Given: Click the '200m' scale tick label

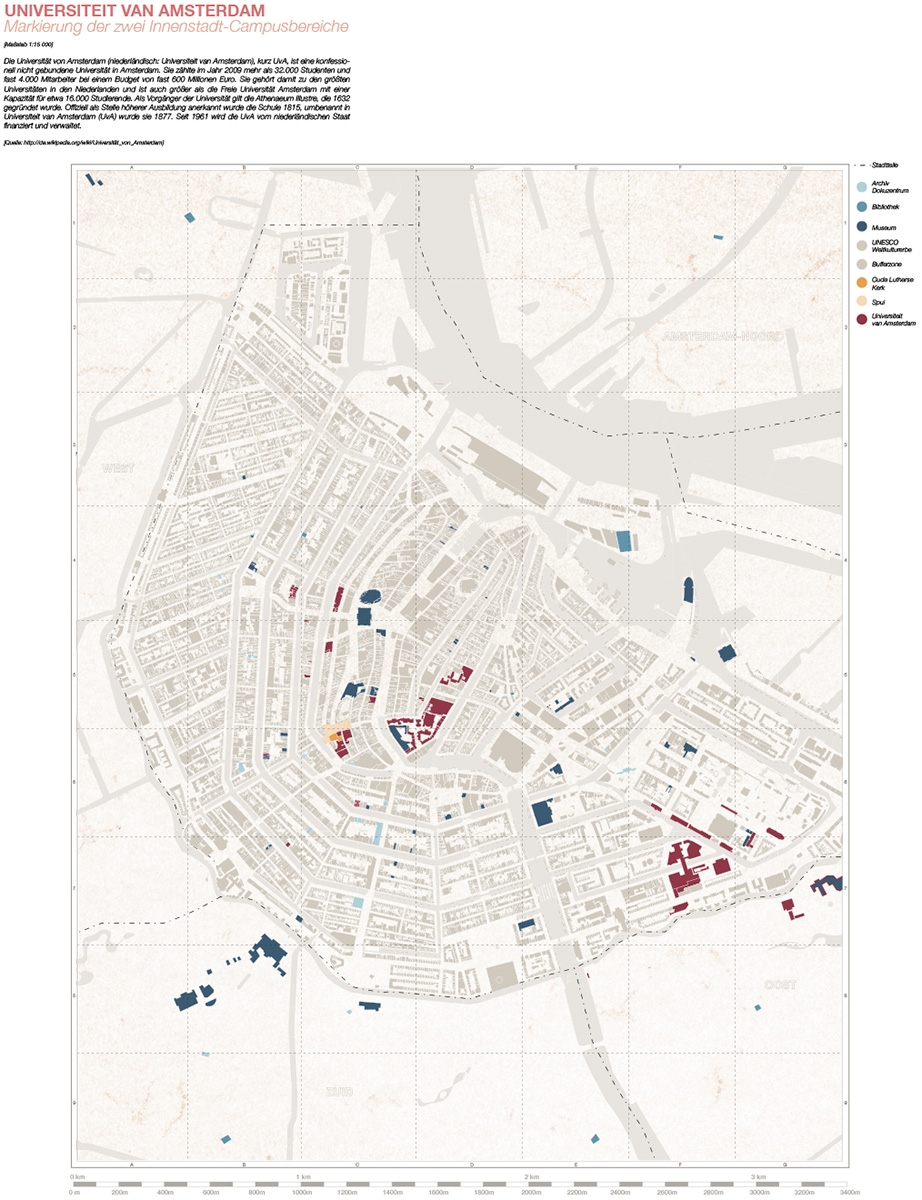Looking at the screenshot, I should (x=120, y=1193).
